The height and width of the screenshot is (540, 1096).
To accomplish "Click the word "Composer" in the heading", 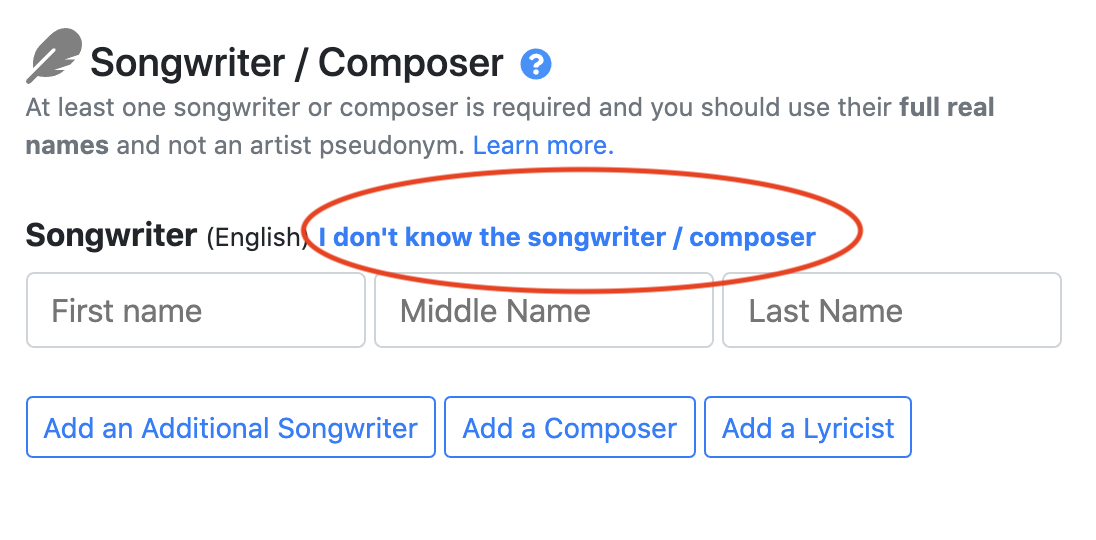I will [411, 63].
